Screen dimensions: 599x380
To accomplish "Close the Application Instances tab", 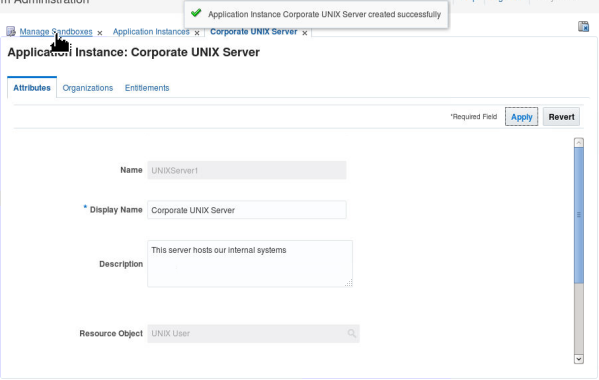I will point(197,33).
